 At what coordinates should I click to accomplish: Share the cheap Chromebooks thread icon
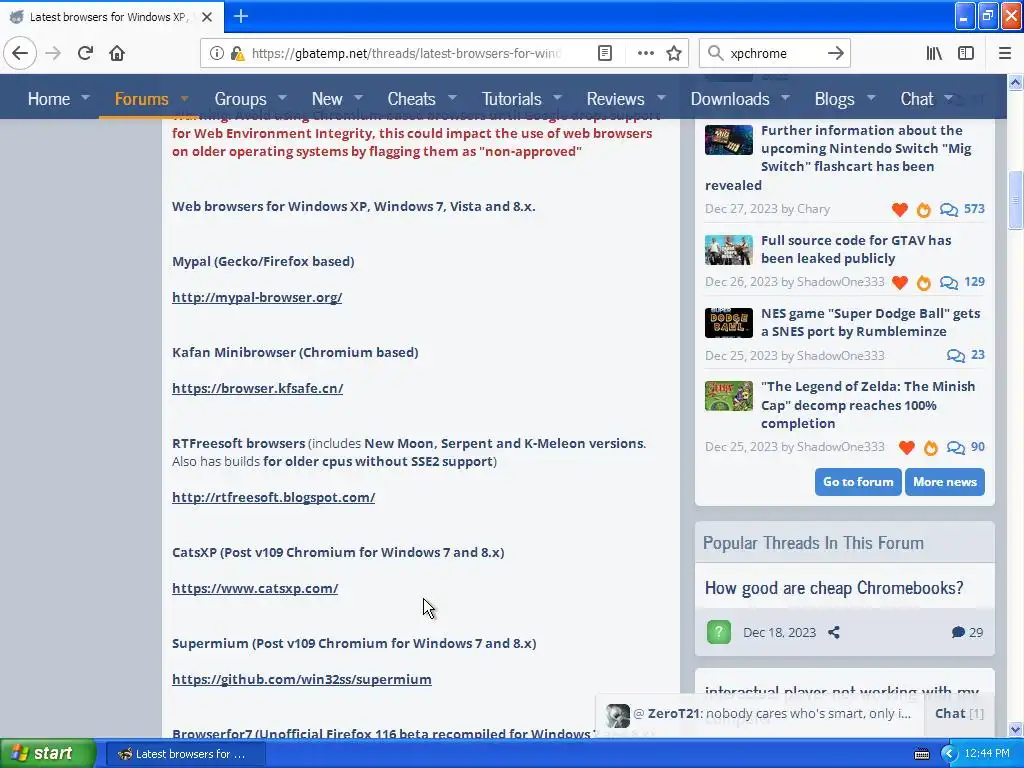pos(834,632)
